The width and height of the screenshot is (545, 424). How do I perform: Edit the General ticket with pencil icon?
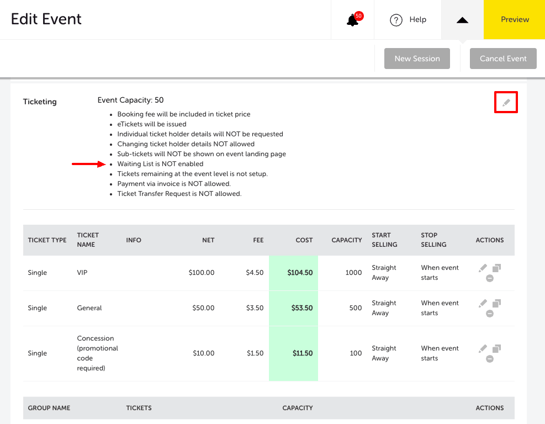pos(483,303)
